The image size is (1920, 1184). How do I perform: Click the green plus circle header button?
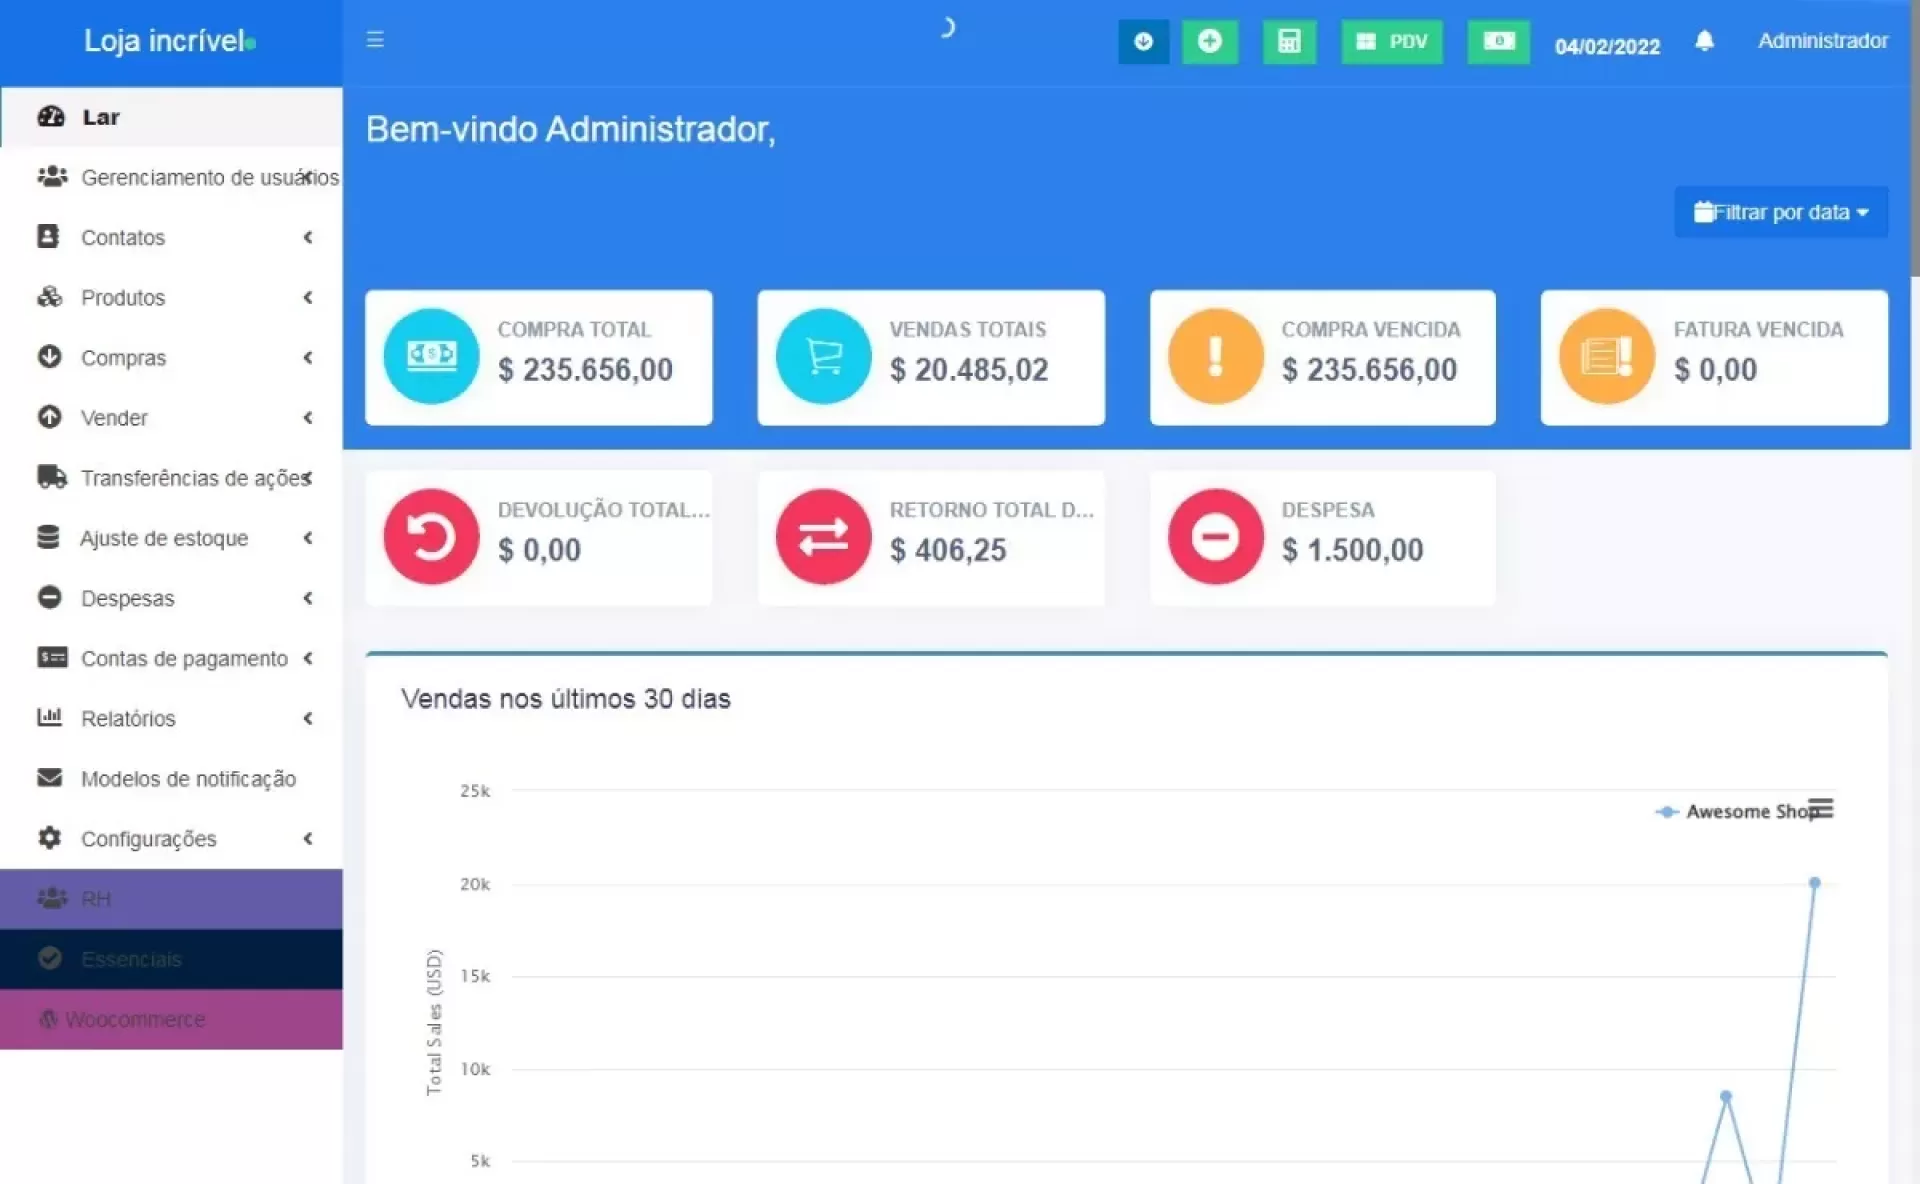tap(1210, 42)
